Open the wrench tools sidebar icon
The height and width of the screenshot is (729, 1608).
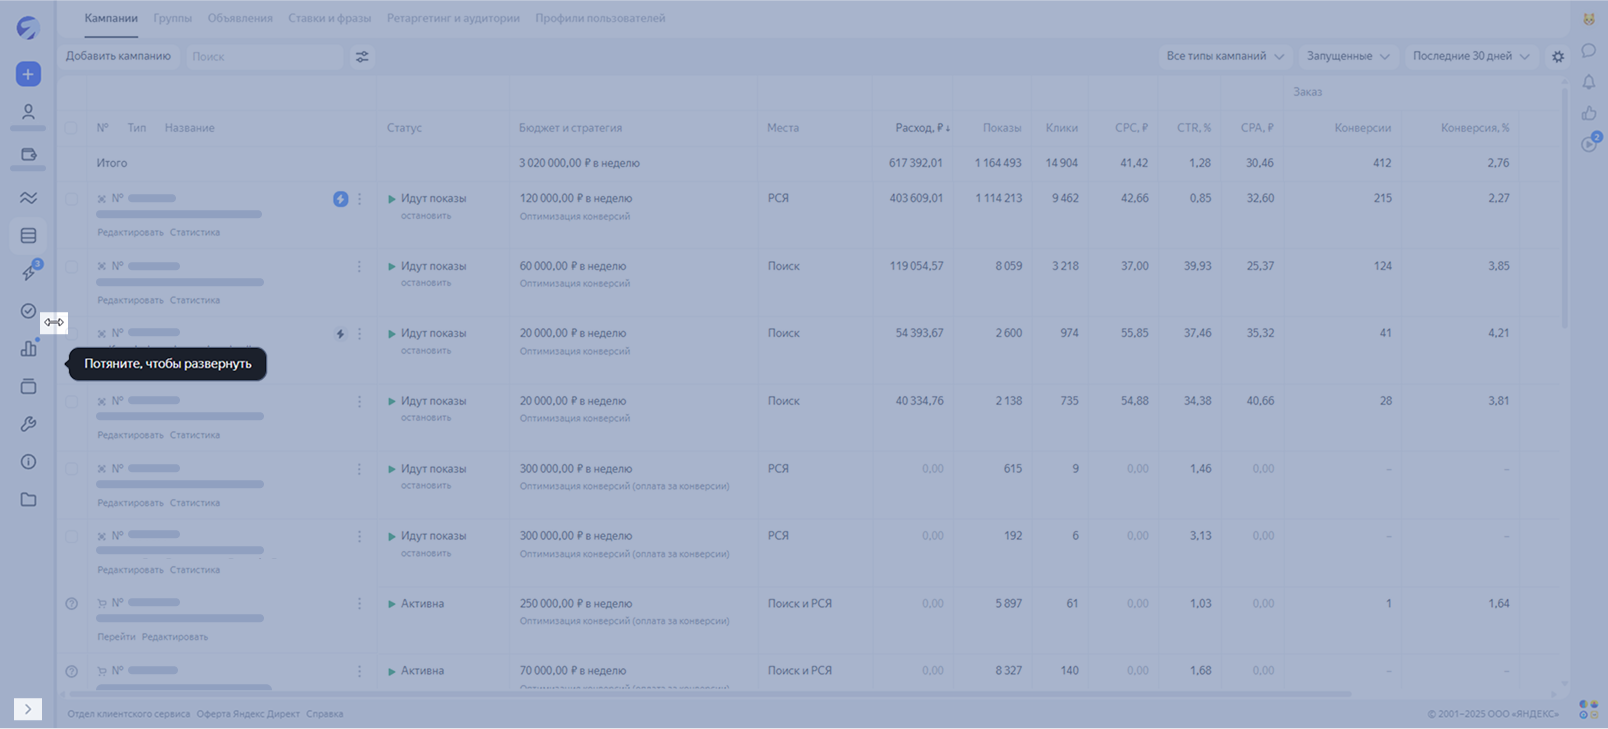(28, 424)
